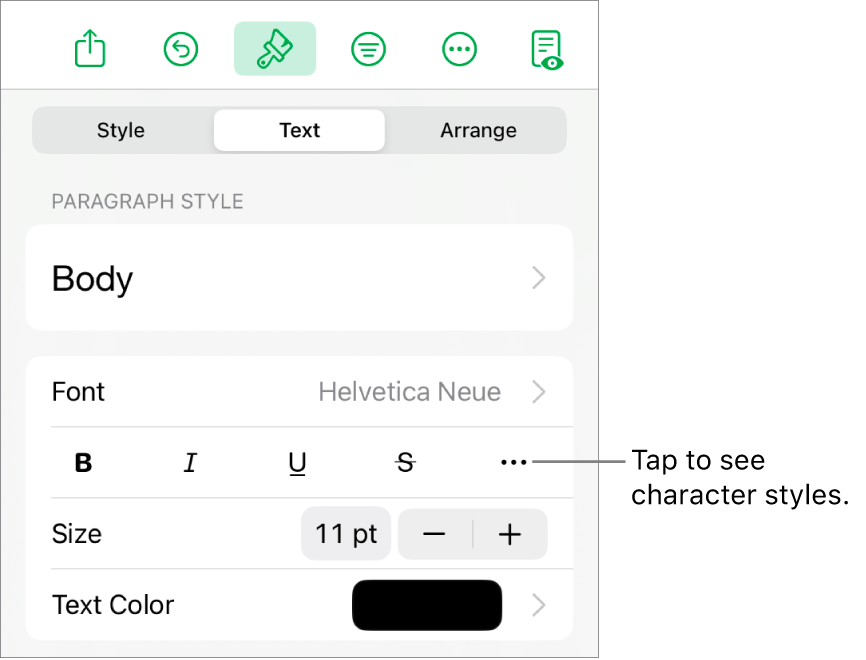The image size is (866, 660).
Task: Toggle Italic text formatting
Action: [x=190, y=463]
